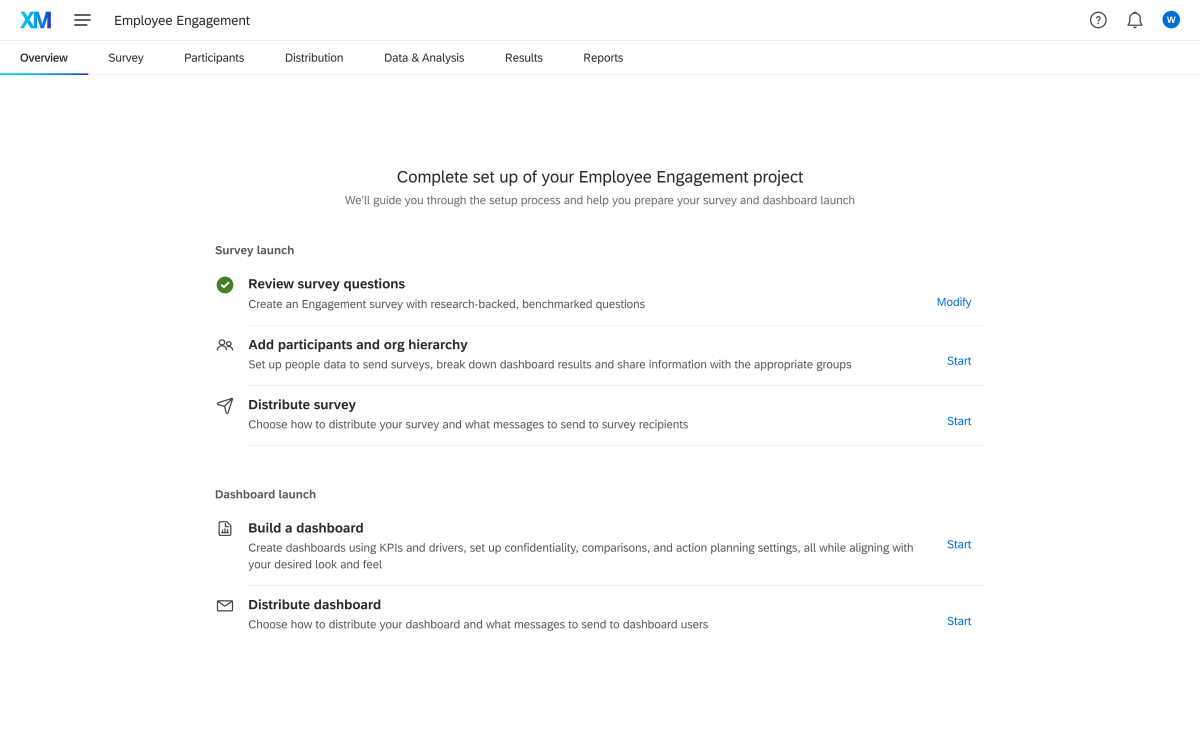This screenshot has height=750, width=1200.
Task: Open the help question mark icon
Action: 1098,20
